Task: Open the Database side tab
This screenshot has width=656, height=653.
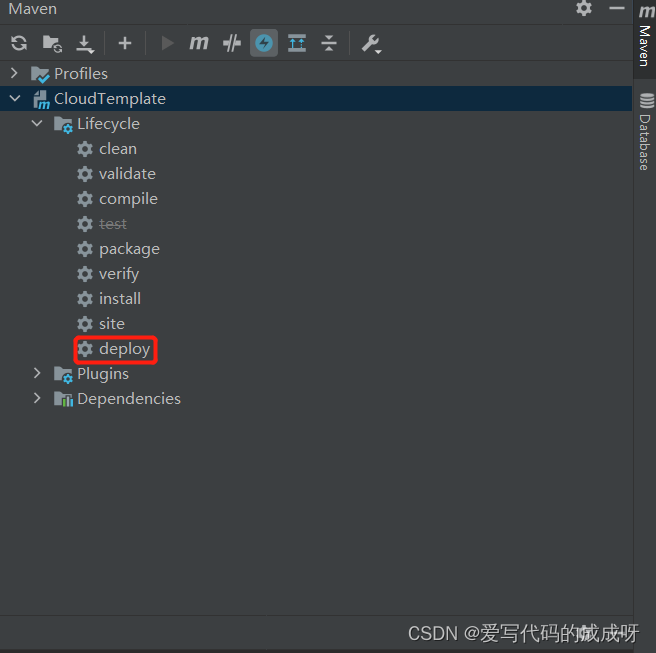Action: (x=645, y=131)
